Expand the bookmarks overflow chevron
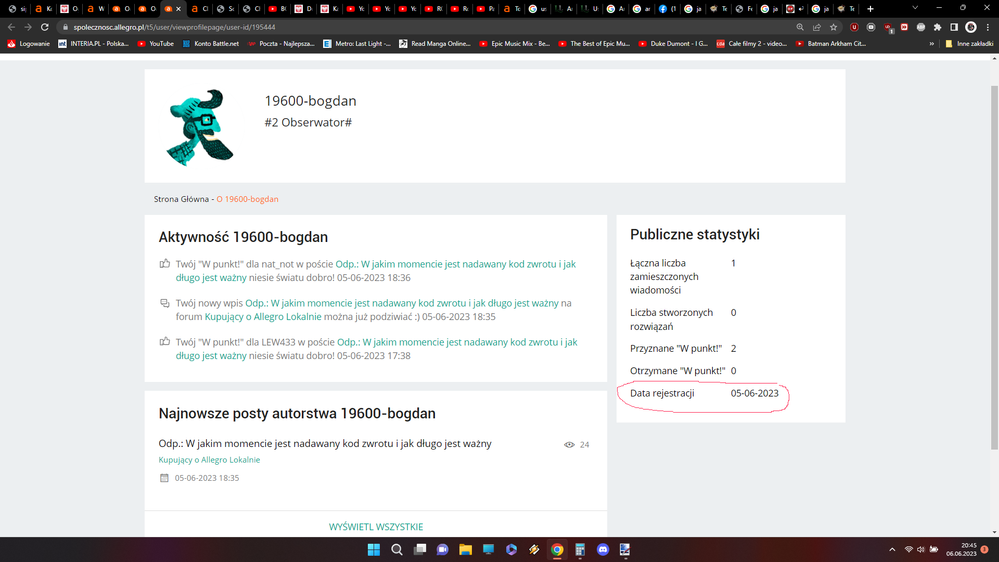 pyautogui.click(x=931, y=44)
